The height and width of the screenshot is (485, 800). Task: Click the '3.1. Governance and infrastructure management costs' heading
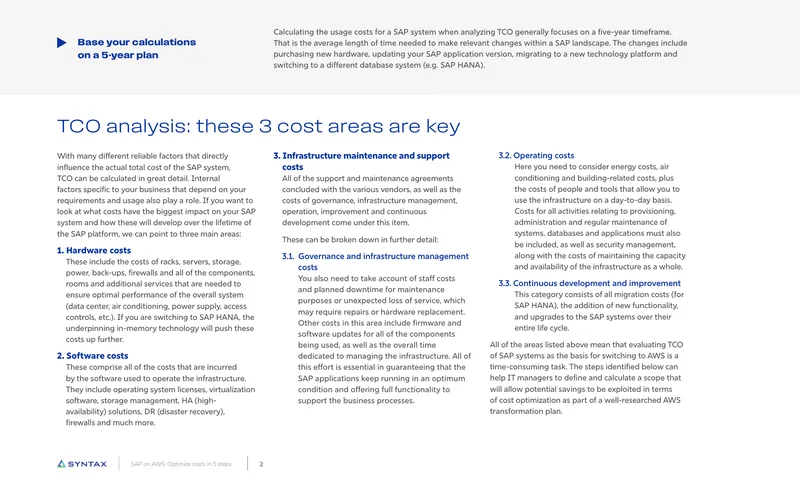(376, 262)
